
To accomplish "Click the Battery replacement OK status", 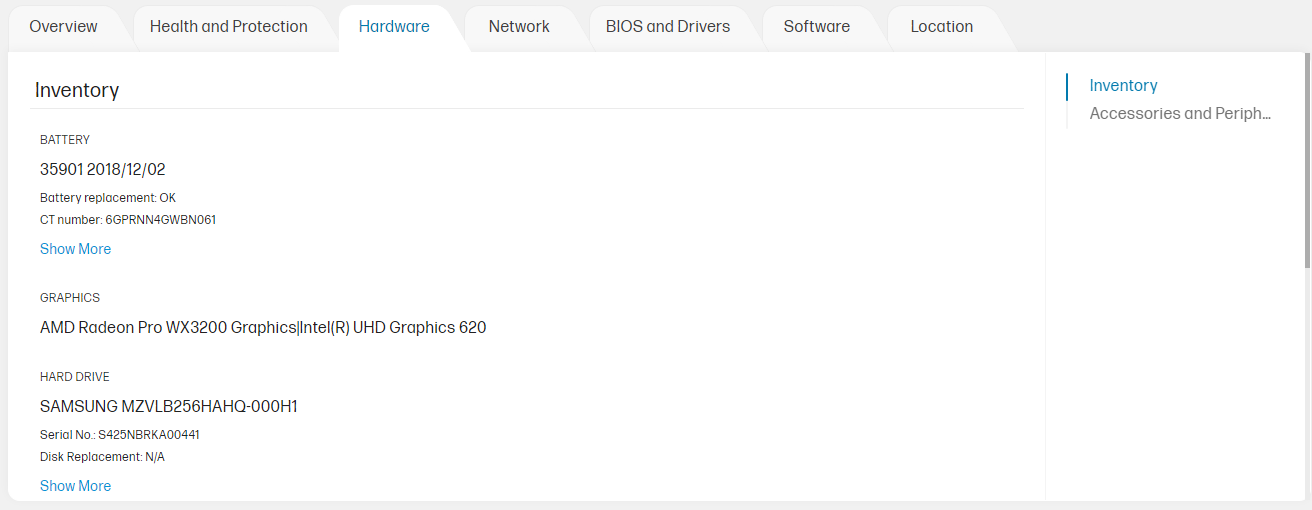I will point(108,198).
